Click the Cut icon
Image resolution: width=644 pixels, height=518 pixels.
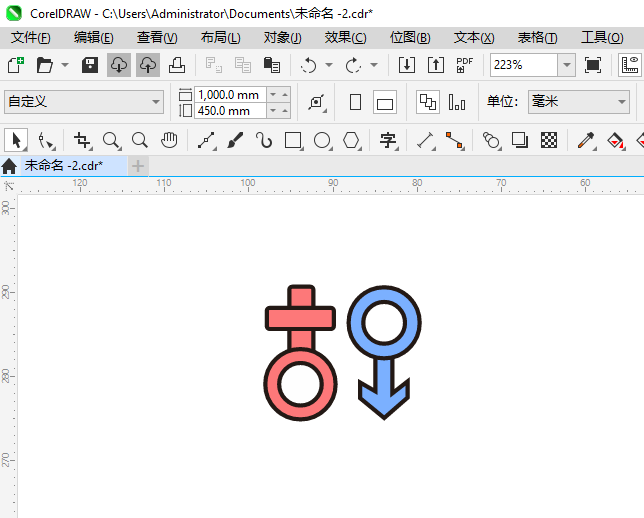tap(214, 65)
